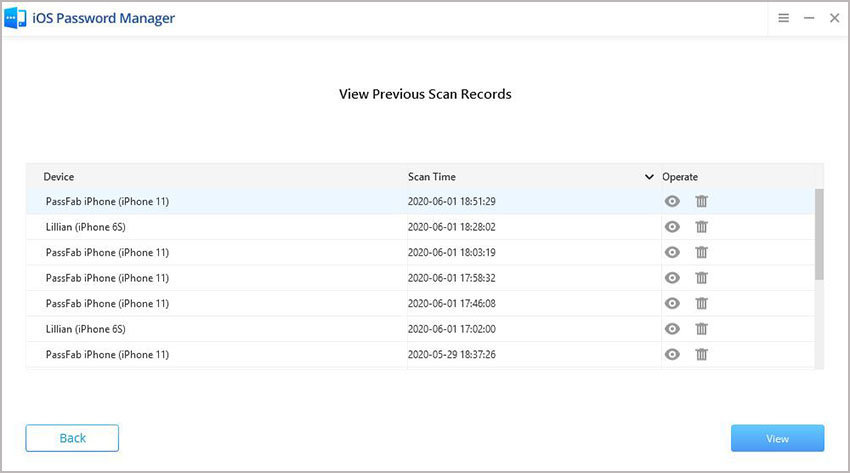The width and height of the screenshot is (850, 473).
Task: Select the PassFab iPhone row scanned 18:03:19
Action: click(420, 252)
